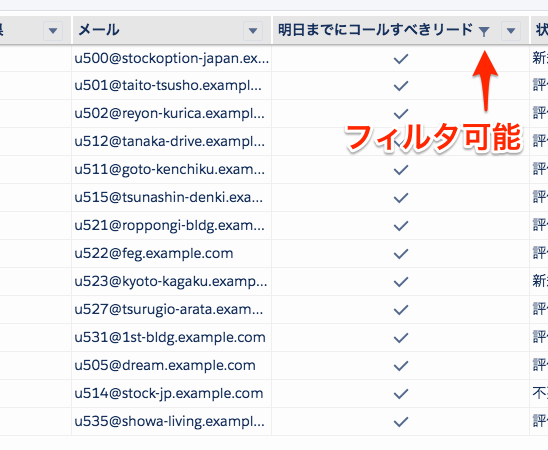Open the dropdown arrow of the leftmost column
The image size is (548, 450).
point(53,31)
